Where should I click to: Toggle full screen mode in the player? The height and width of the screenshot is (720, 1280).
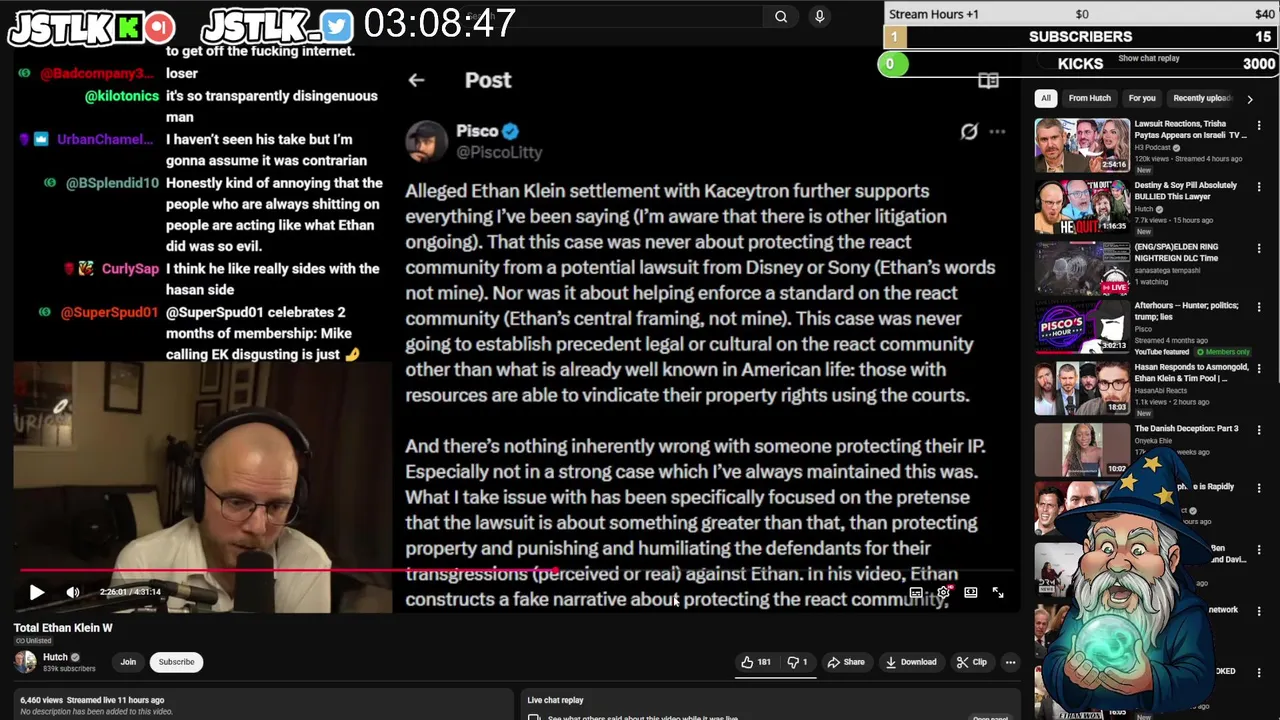point(998,592)
